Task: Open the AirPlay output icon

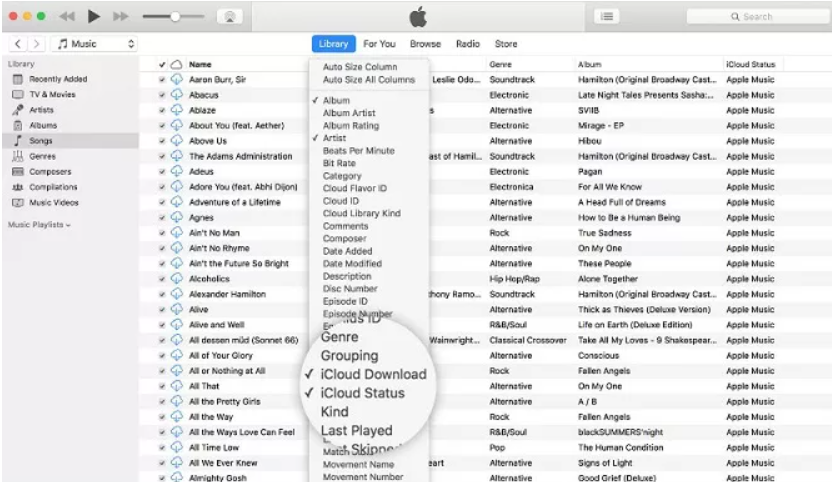Action: point(230,16)
